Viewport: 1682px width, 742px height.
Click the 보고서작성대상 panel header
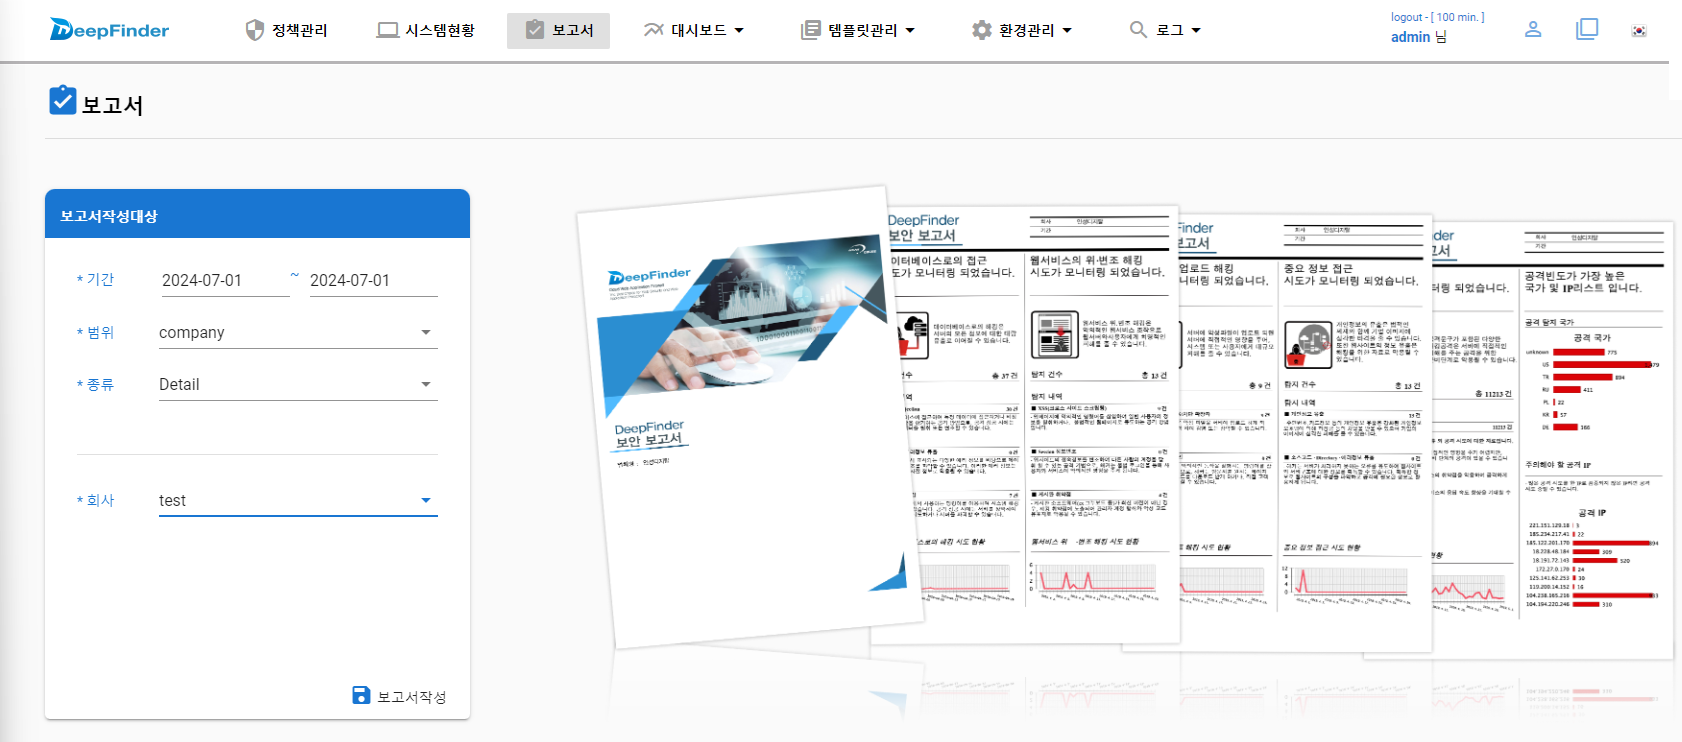[257, 214]
